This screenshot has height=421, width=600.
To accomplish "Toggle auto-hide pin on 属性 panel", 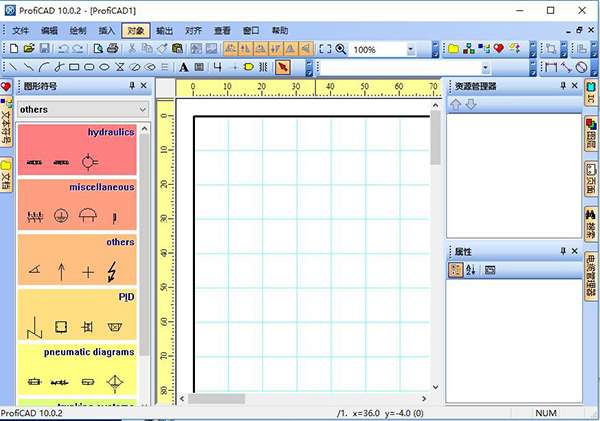I will point(563,251).
